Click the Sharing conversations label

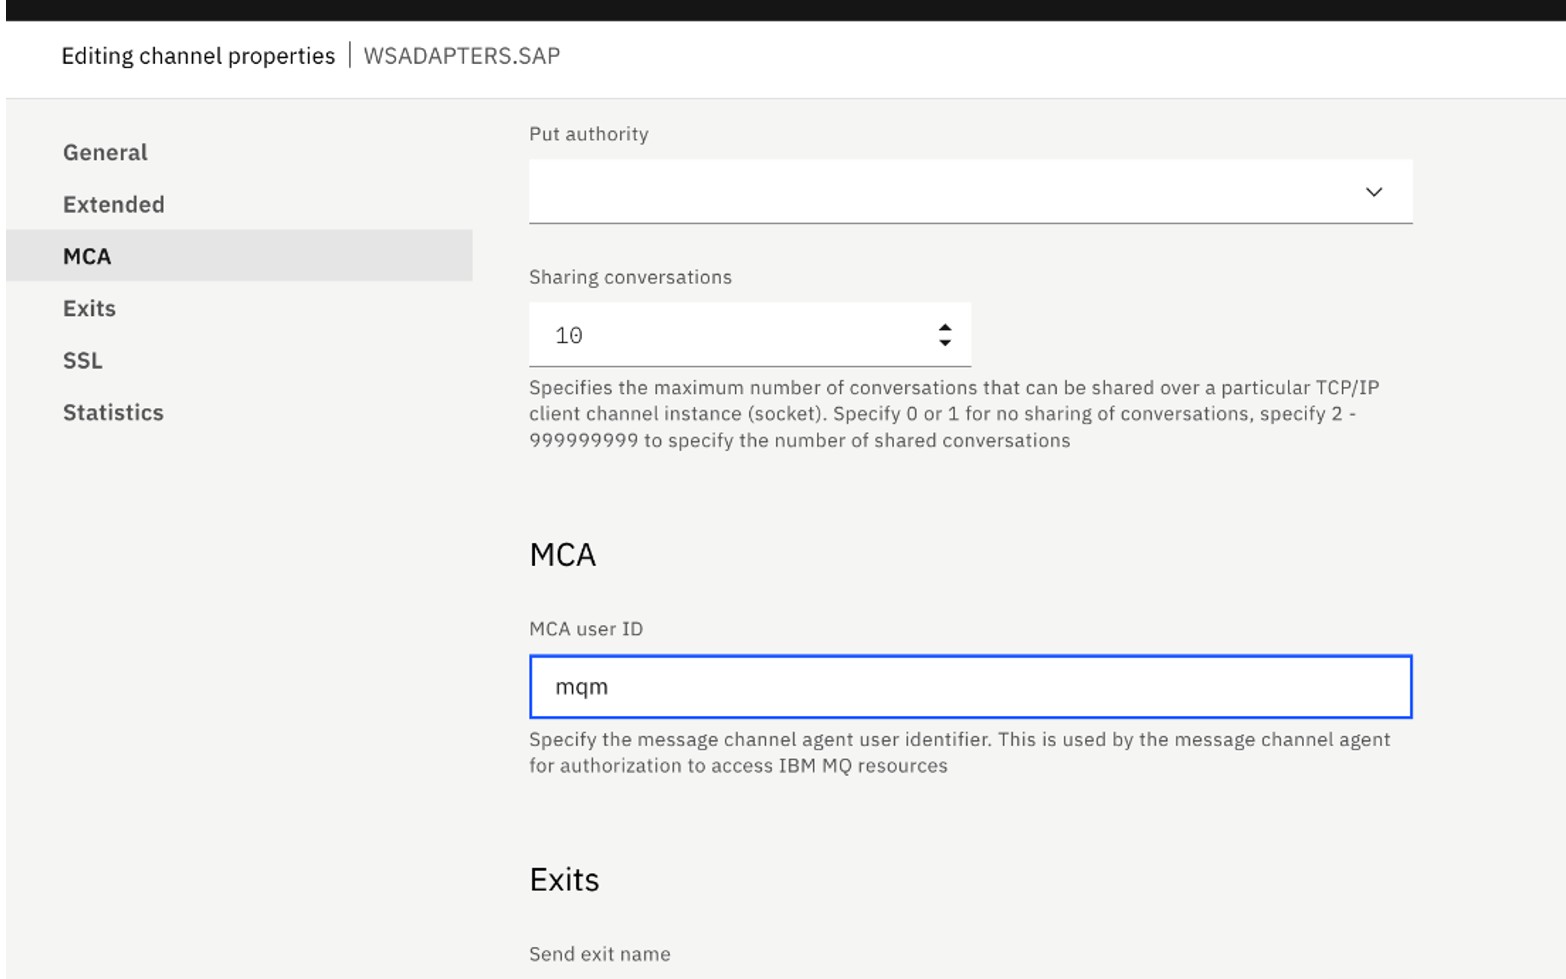[630, 277]
